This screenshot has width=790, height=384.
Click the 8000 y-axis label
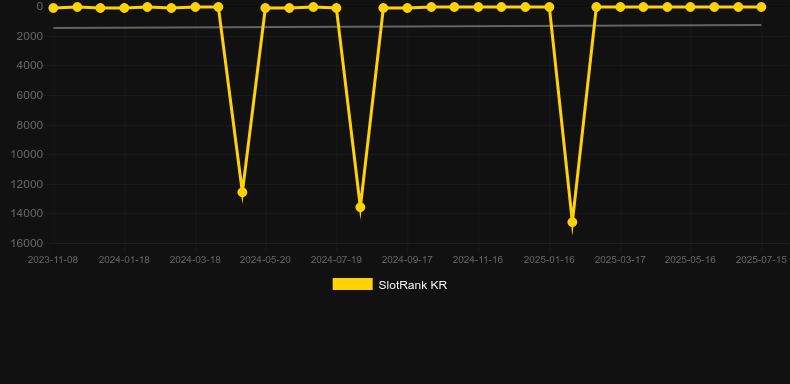(30, 125)
